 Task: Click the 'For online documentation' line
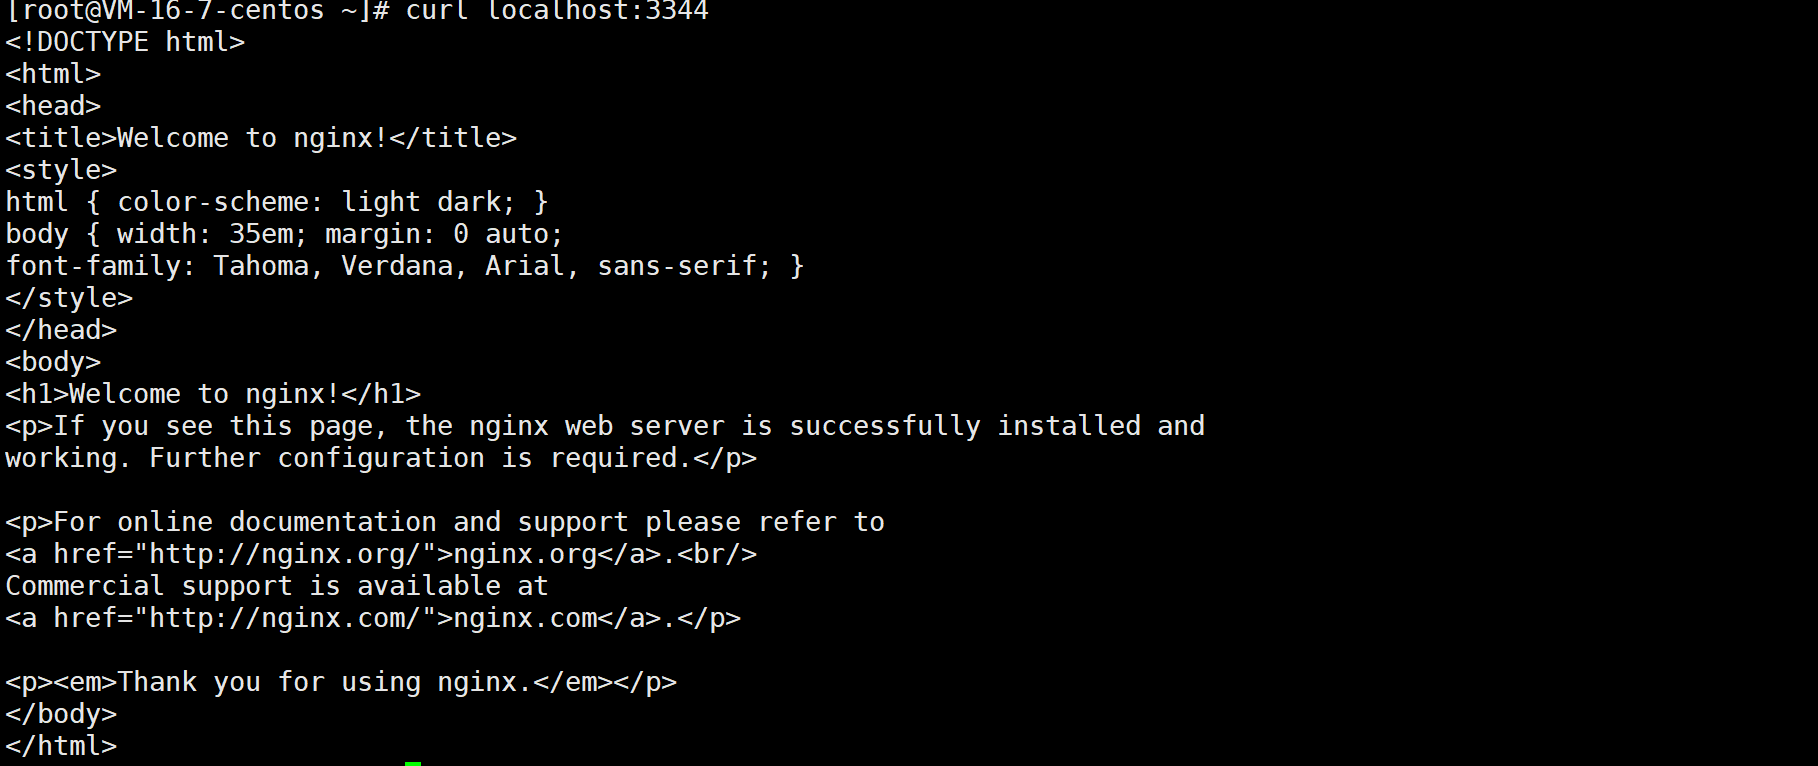click(445, 522)
